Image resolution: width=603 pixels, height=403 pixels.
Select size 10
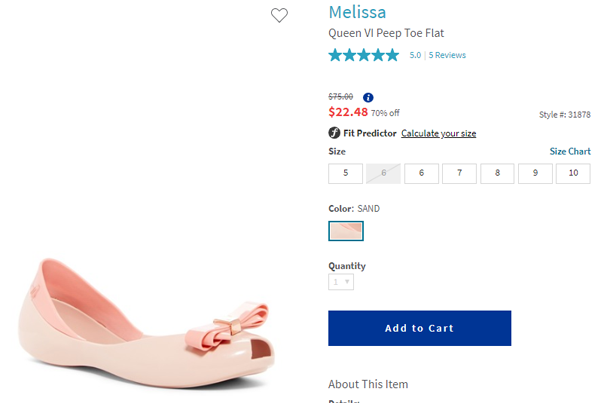coord(573,173)
